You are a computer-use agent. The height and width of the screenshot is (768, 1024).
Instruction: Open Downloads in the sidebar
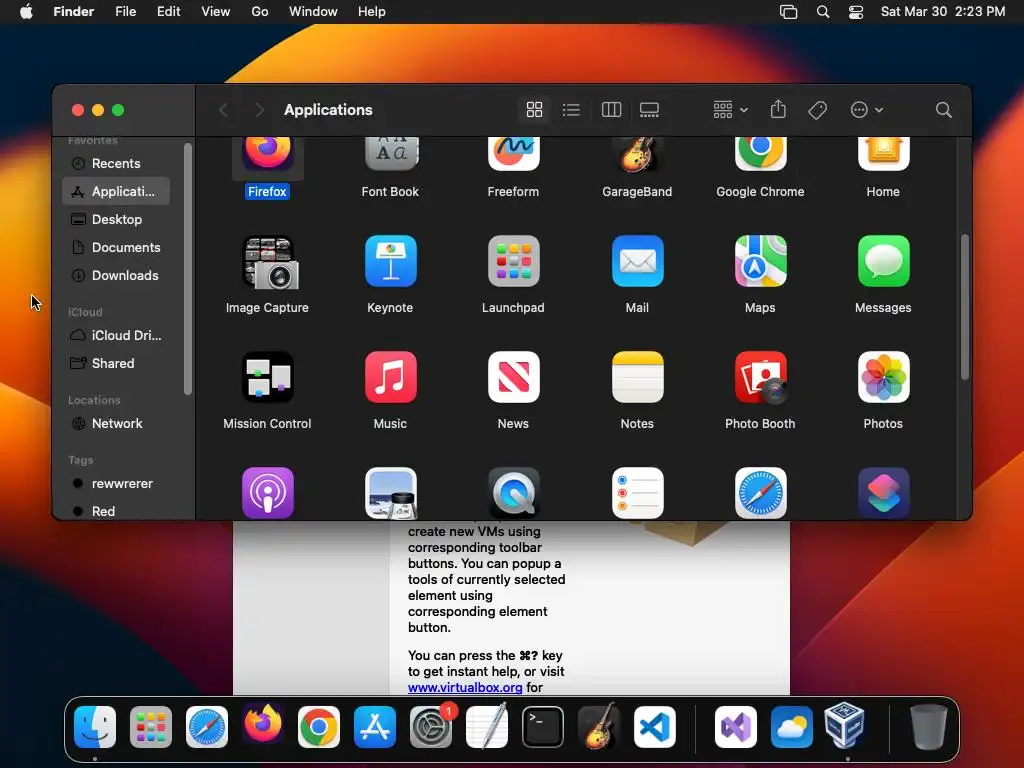(116, 276)
